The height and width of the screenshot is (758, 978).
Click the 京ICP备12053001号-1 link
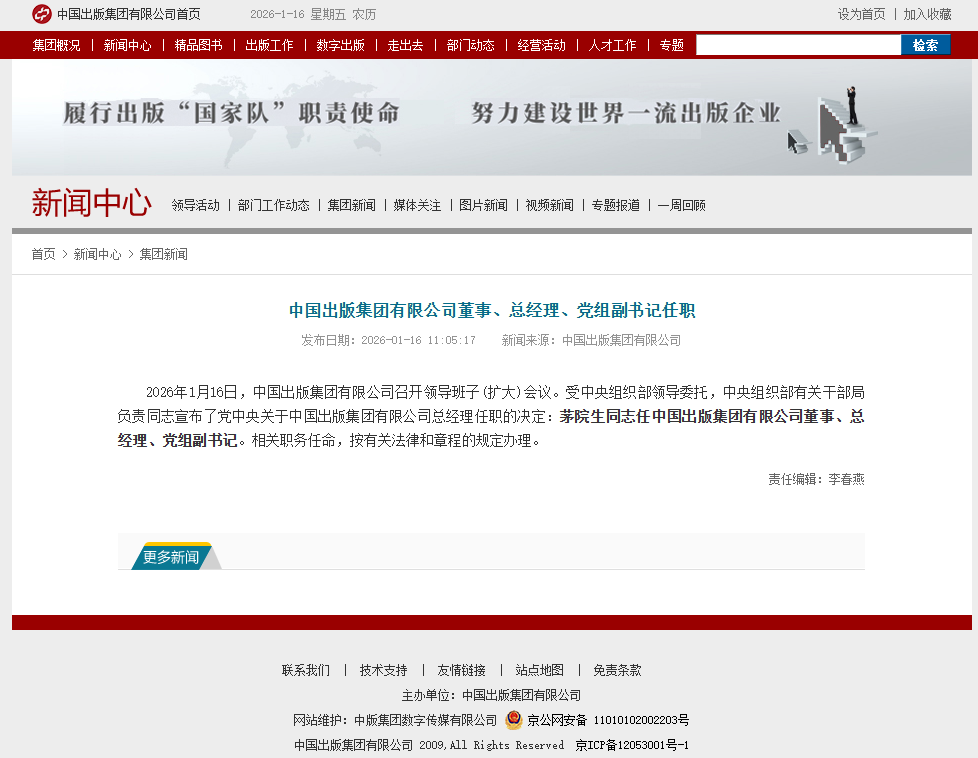632,745
